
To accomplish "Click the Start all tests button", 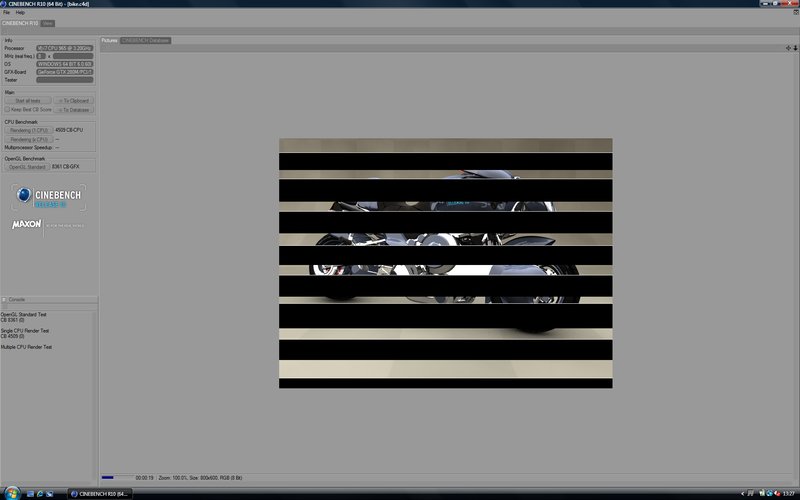I will [x=28, y=101].
